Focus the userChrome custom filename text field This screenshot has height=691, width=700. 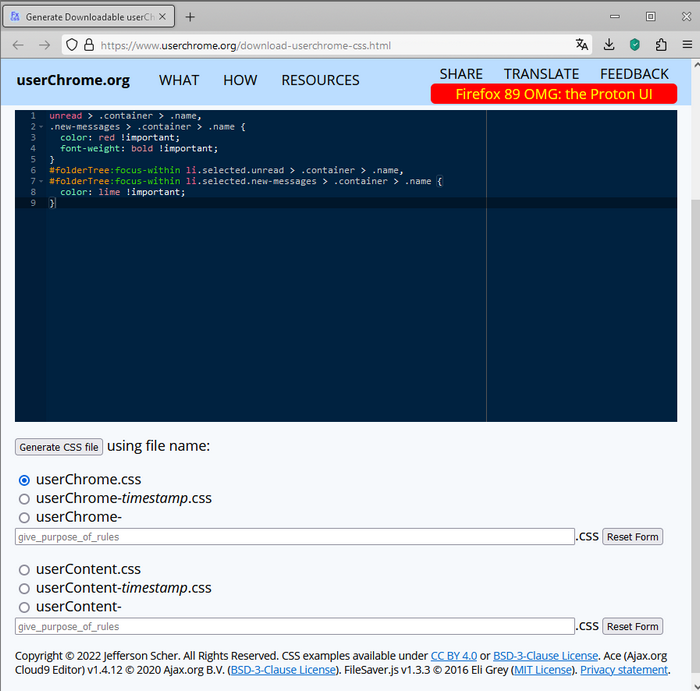pyautogui.click(x=294, y=537)
